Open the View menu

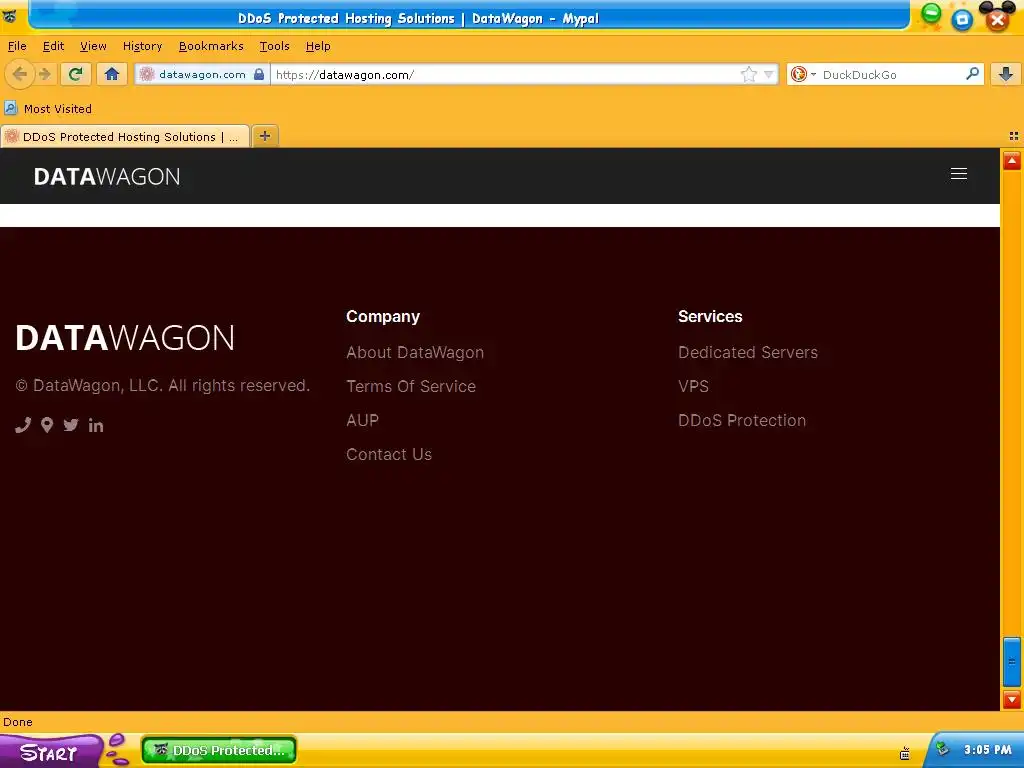coord(93,46)
